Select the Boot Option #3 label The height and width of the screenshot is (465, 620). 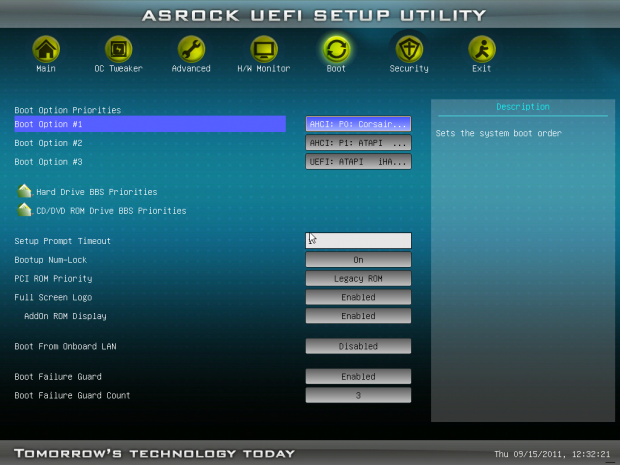click(48, 162)
